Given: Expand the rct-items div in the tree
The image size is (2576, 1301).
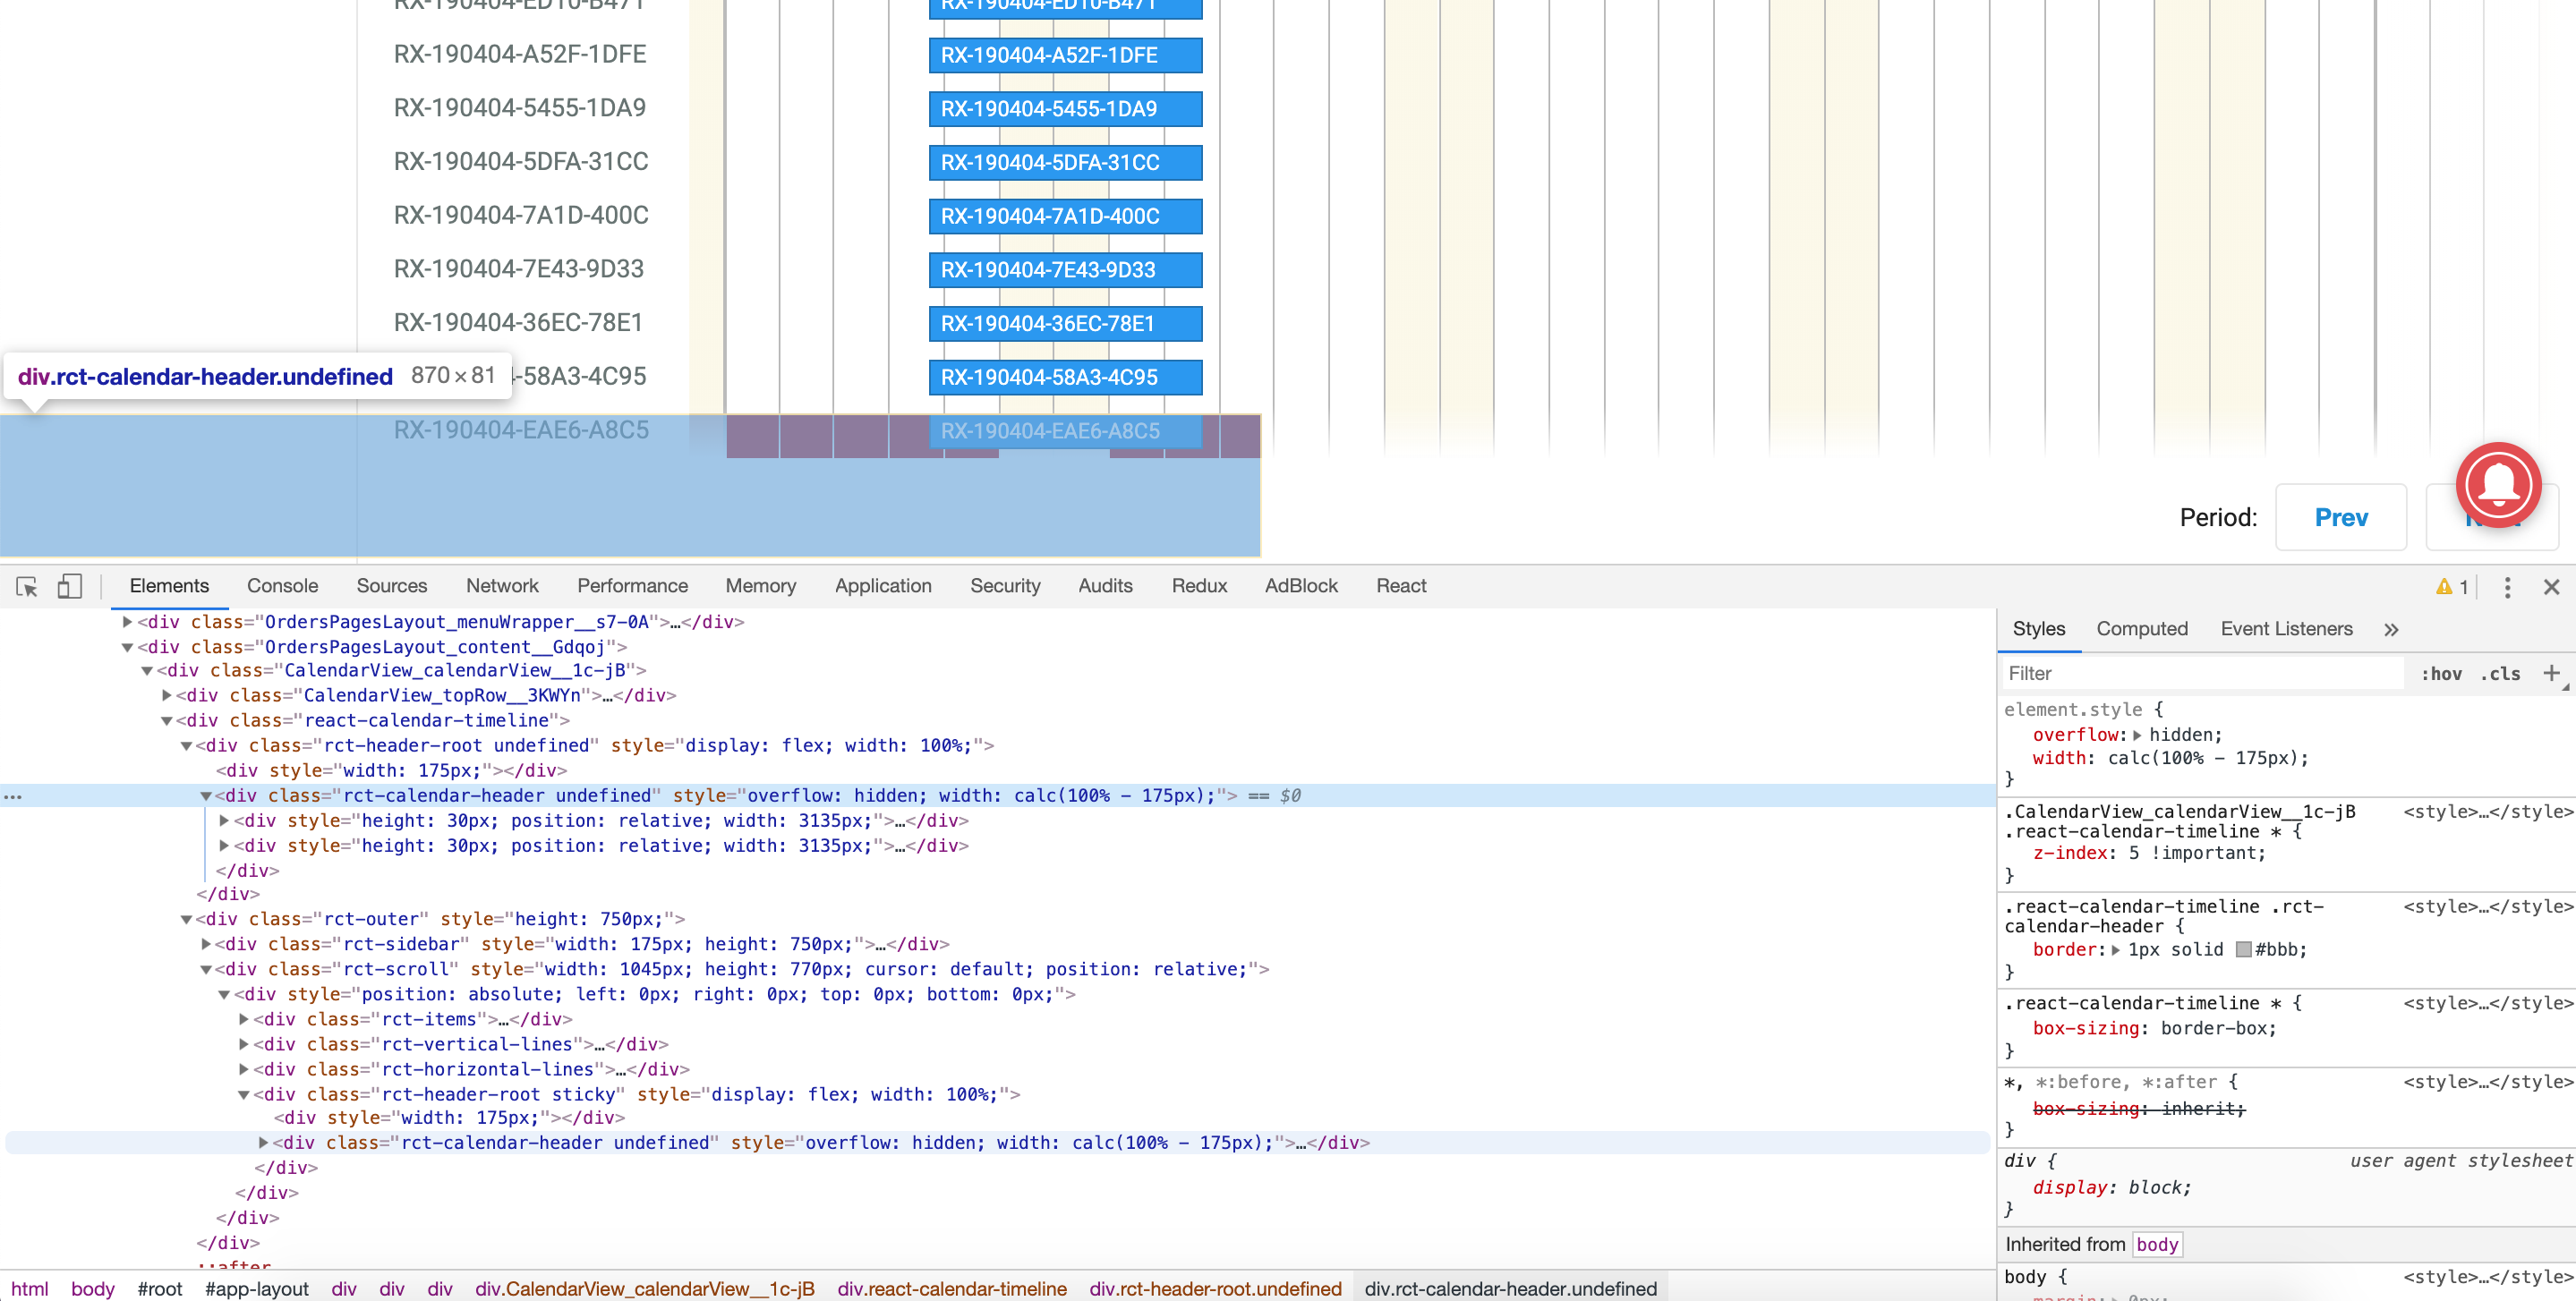Looking at the screenshot, I should 243,1019.
